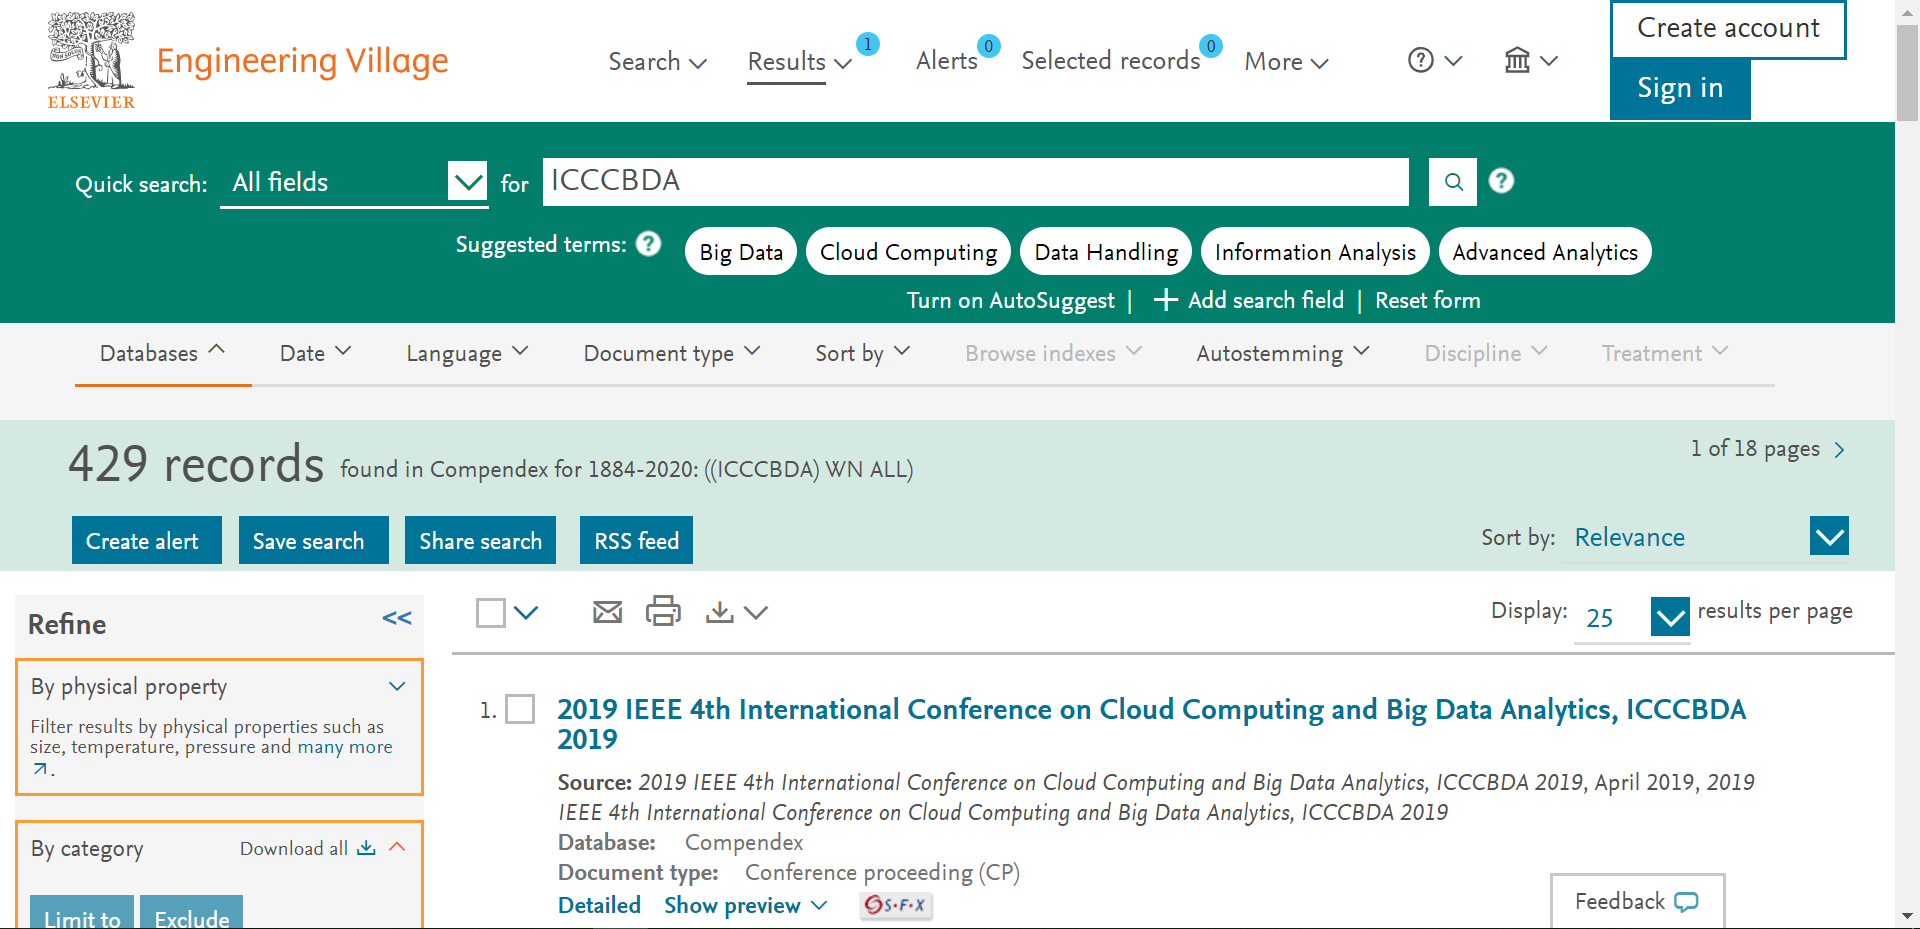Click Share search button
The image size is (1920, 929).
[480, 540]
